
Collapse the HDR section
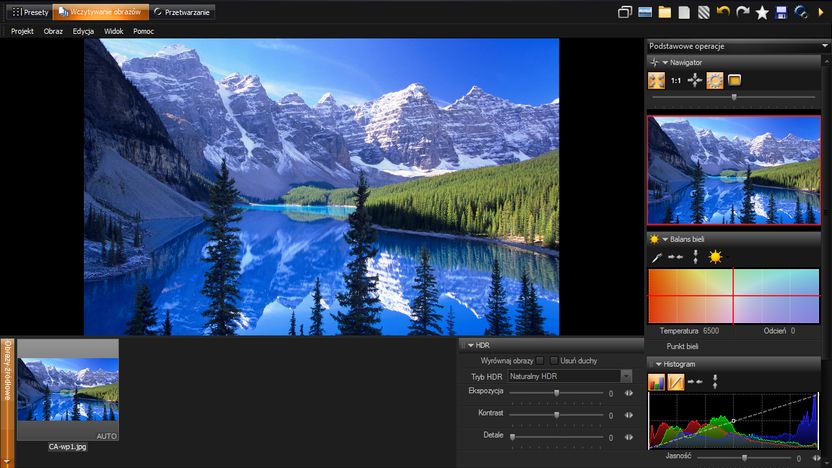pos(471,345)
